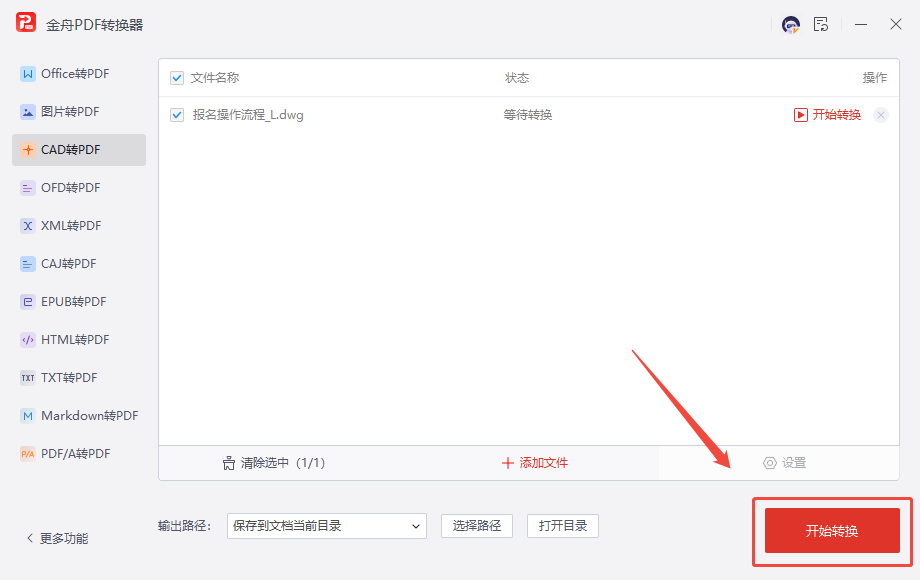Click the 文件名称 column header text
The image size is (920, 580).
(x=215, y=78)
